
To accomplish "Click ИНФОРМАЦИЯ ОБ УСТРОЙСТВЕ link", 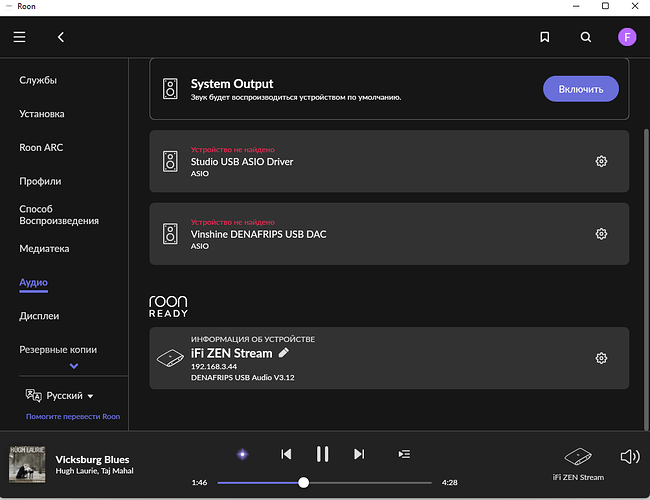I will coord(253,339).
